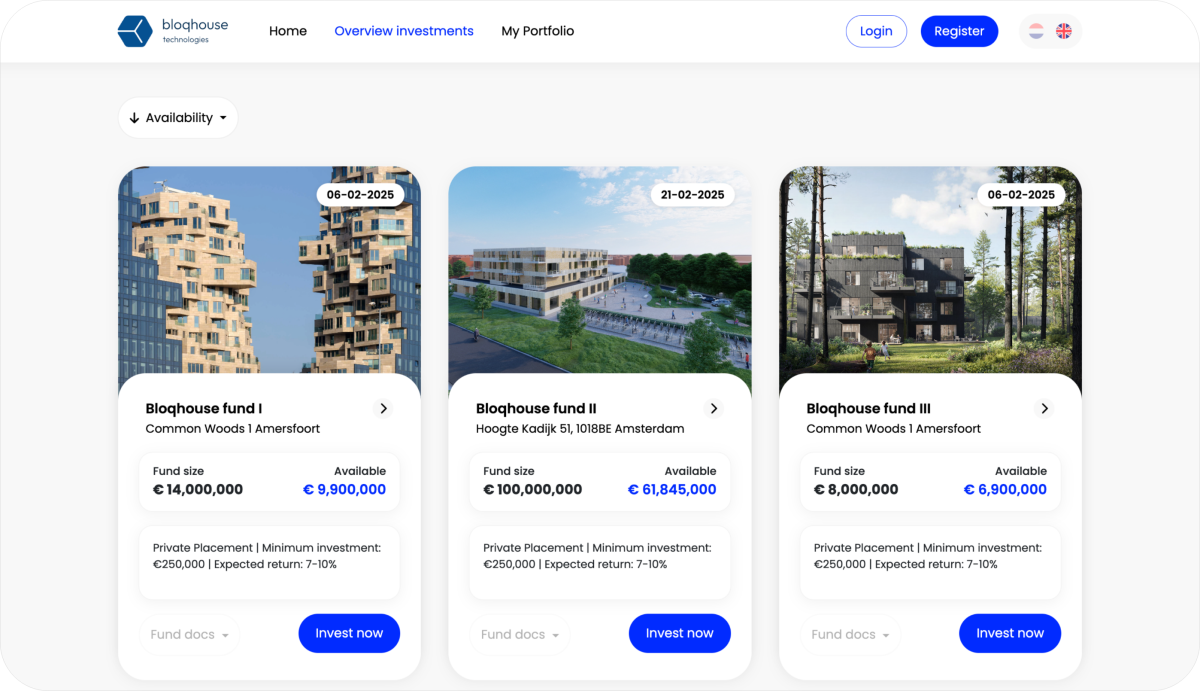Expand Fund docs for Bloqhouse fund II
This screenshot has width=1200, height=691.
(520, 634)
